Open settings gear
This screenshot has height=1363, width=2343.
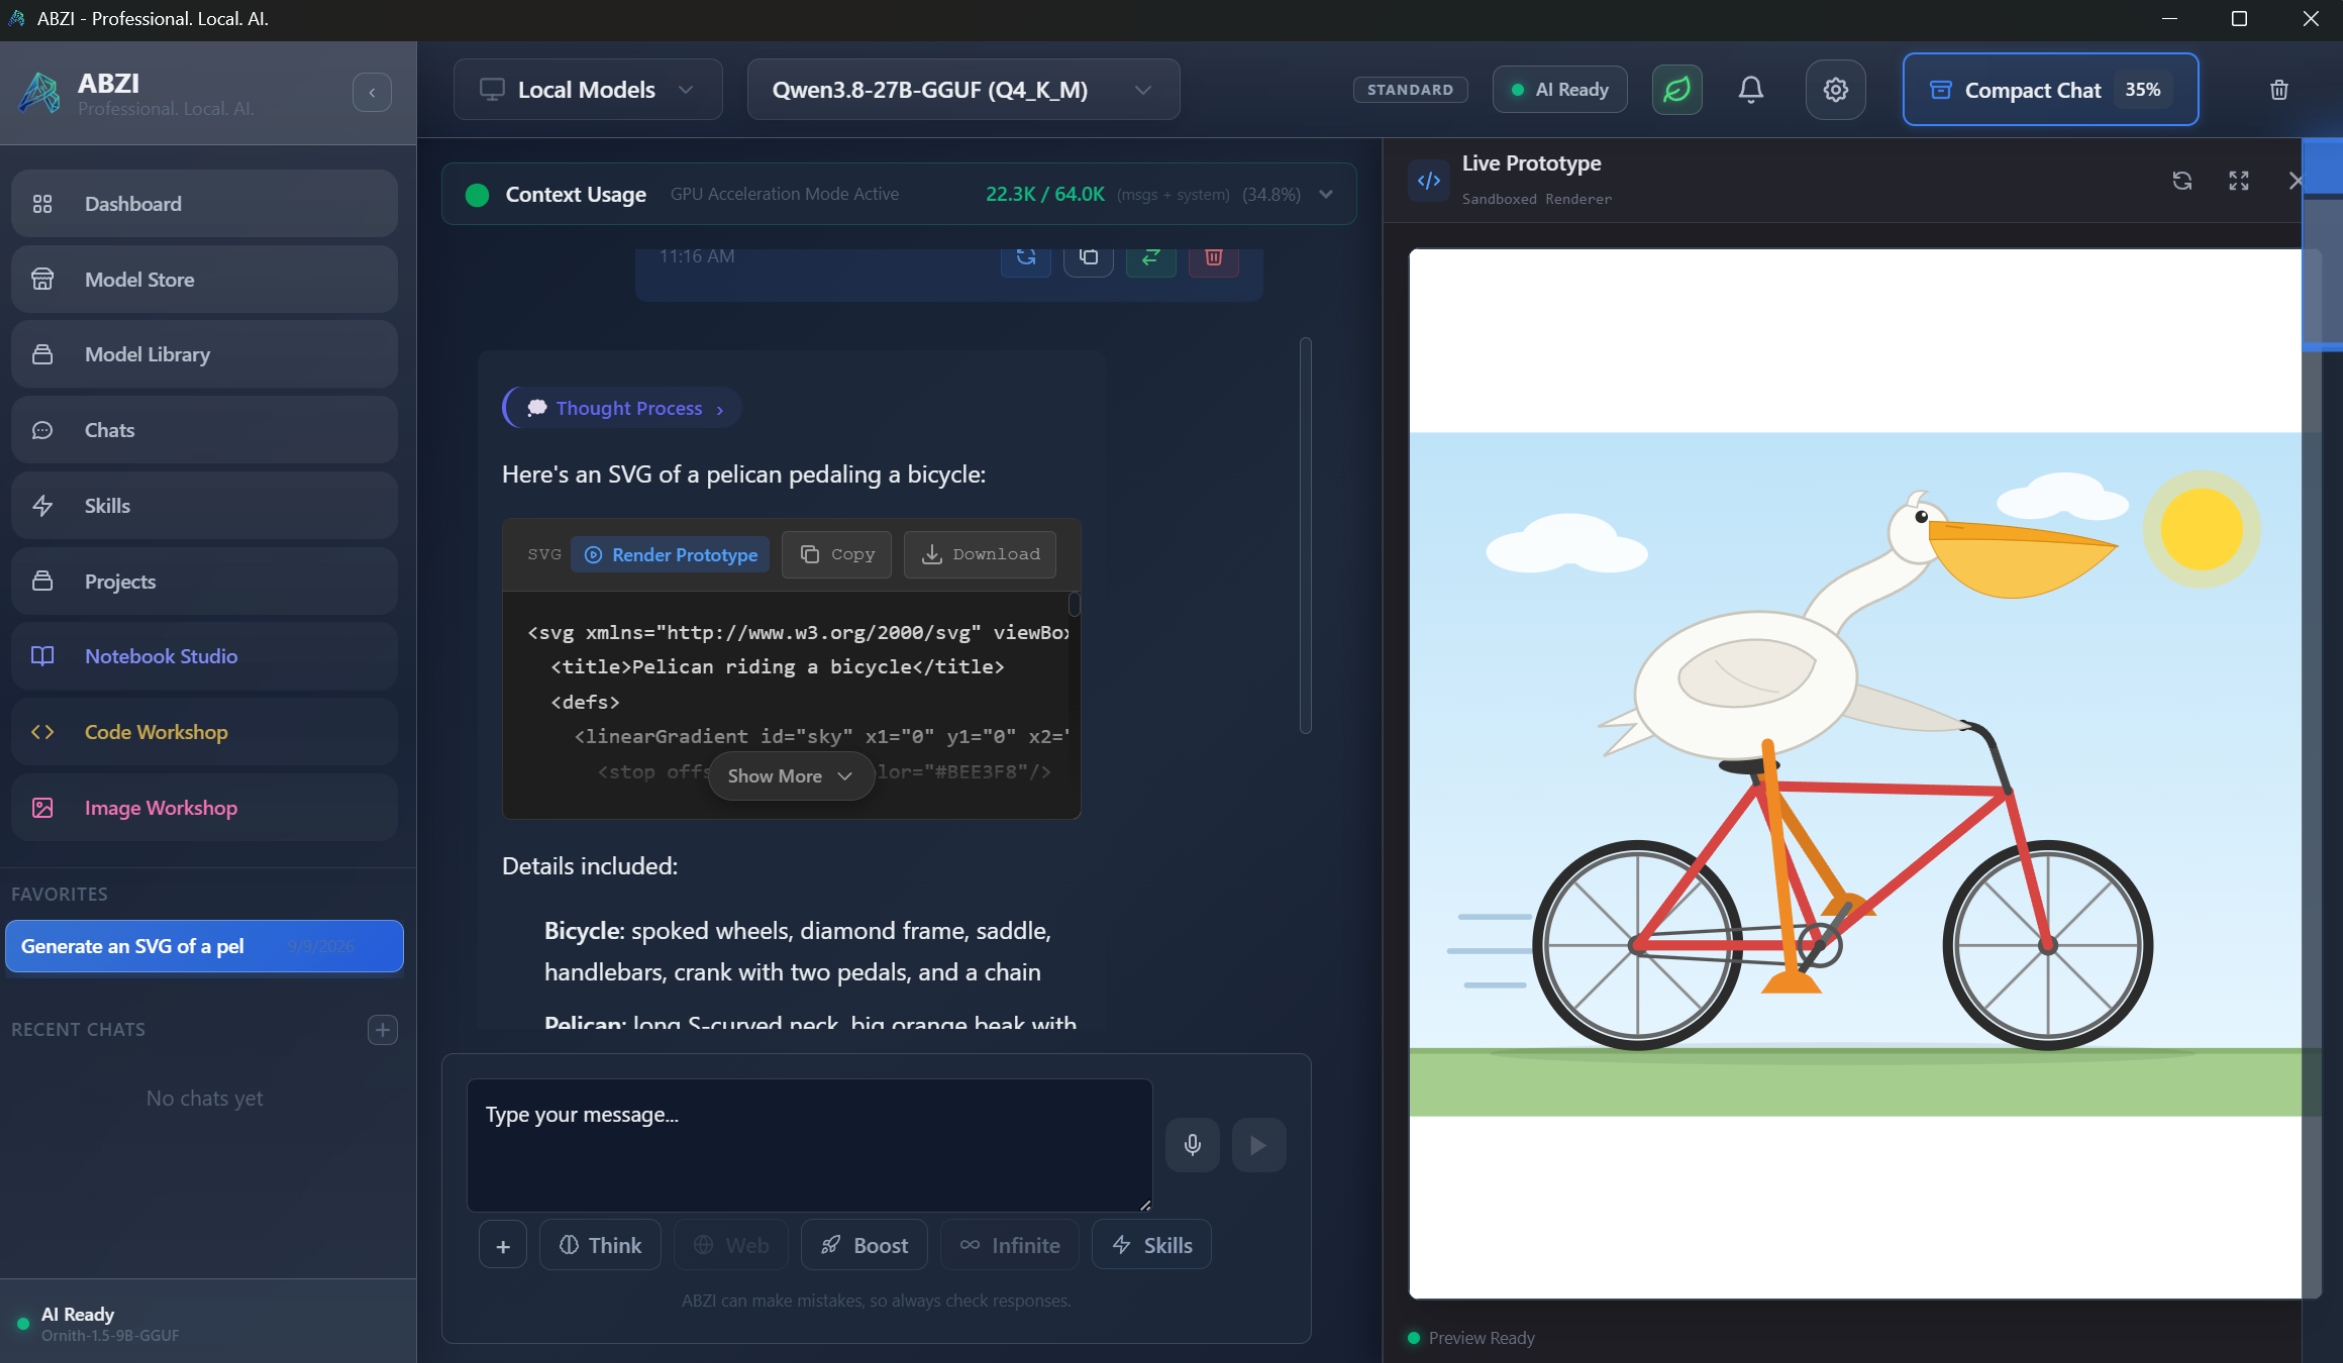pyautogui.click(x=1835, y=89)
